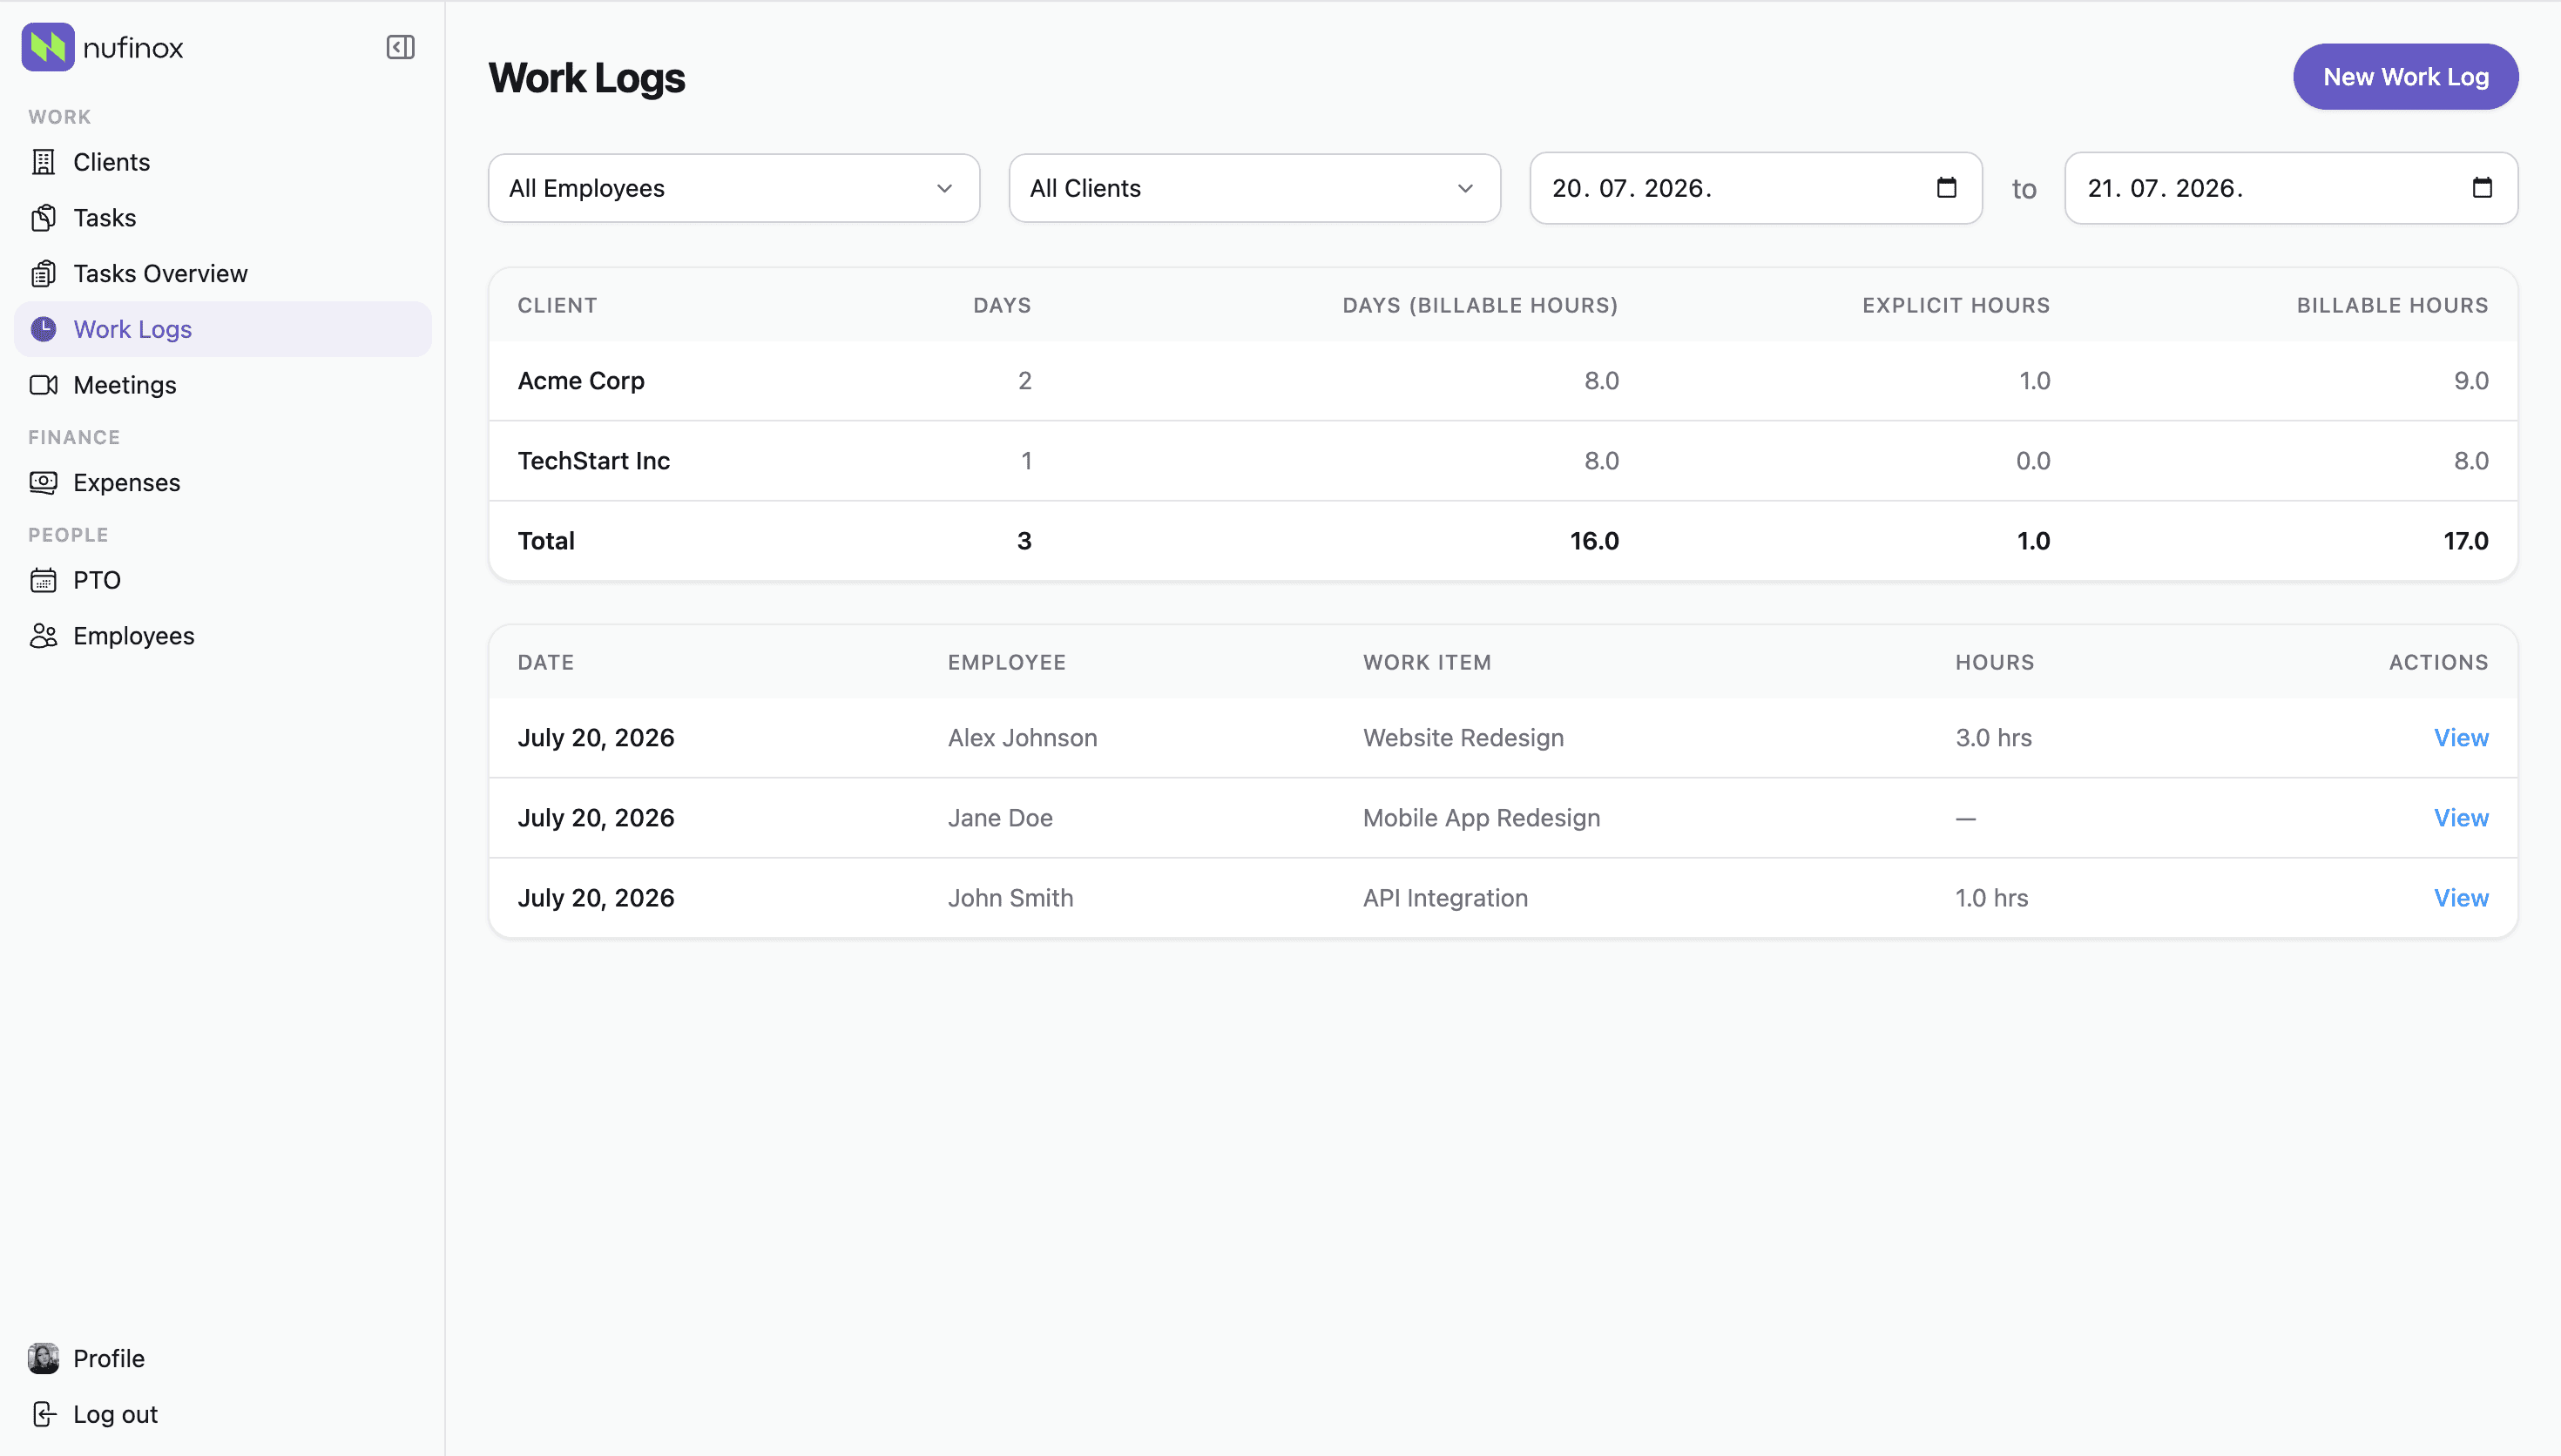This screenshot has height=1456, width=2561.
Task: View Alex Johnson's work log
Action: [2461, 738]
